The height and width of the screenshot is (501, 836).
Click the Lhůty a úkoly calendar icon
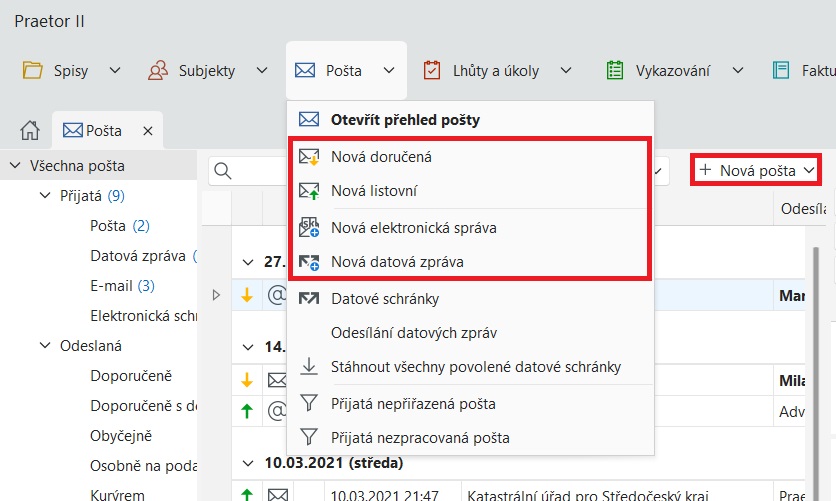click(x=432, y=70)
